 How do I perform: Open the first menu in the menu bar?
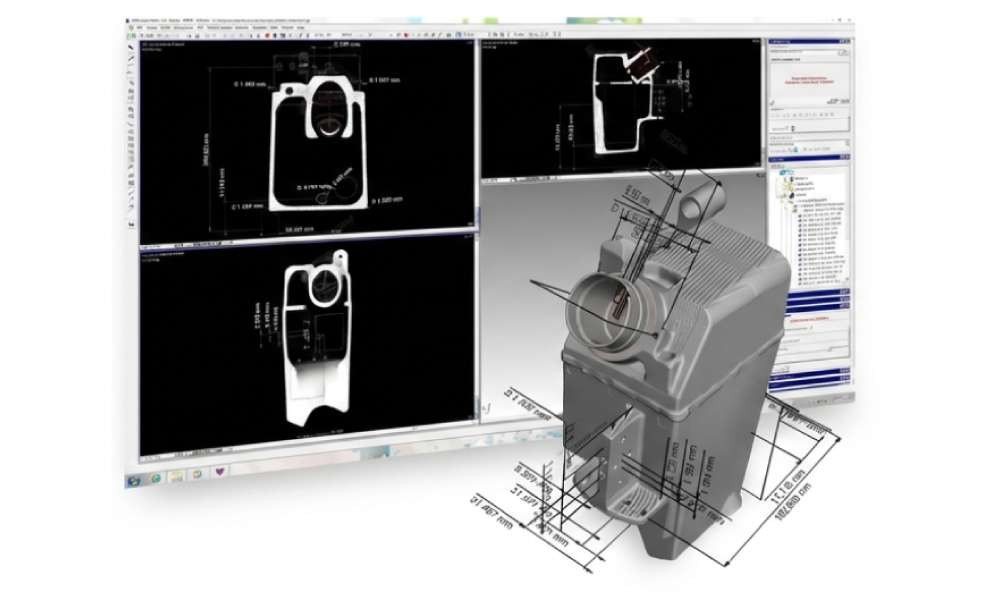pyautogui.click(x=139, y=26)
